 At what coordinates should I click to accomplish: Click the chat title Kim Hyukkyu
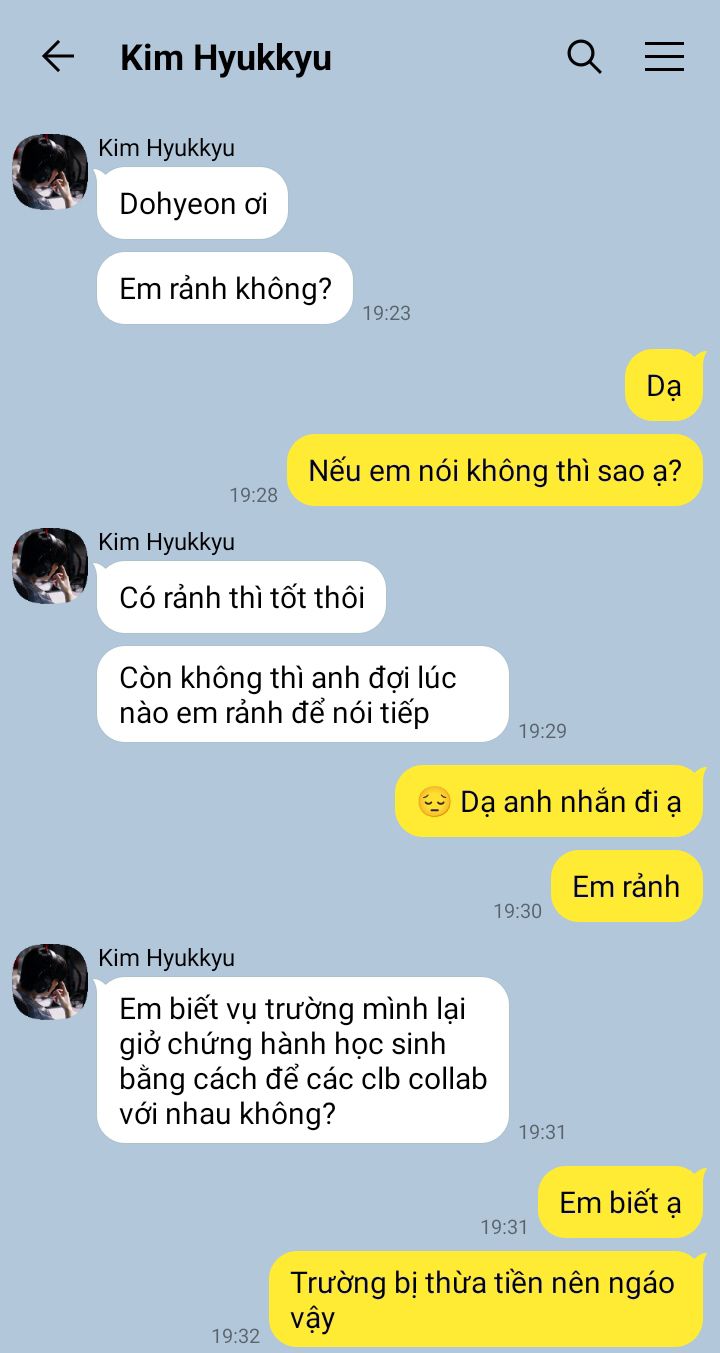226,58
